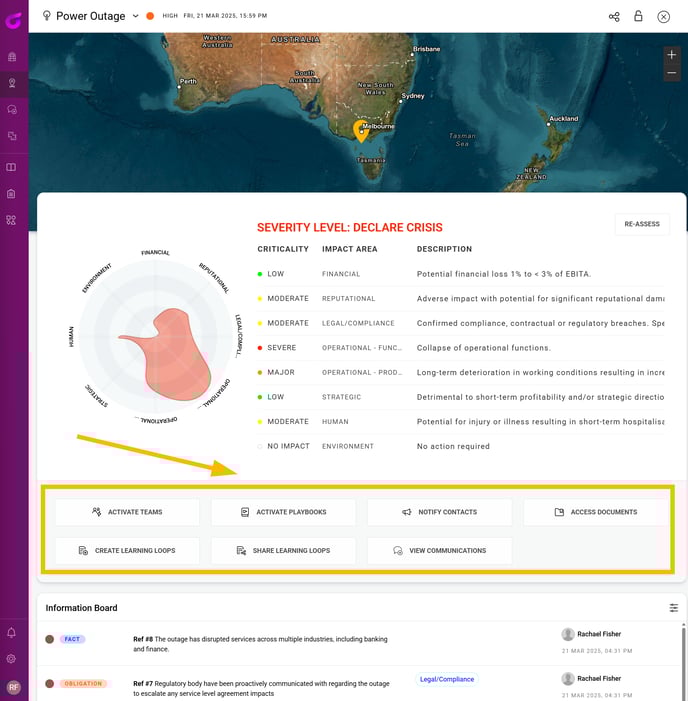Click the Auckland label on map
Viewport: 688px width, 701px height.
564,118
